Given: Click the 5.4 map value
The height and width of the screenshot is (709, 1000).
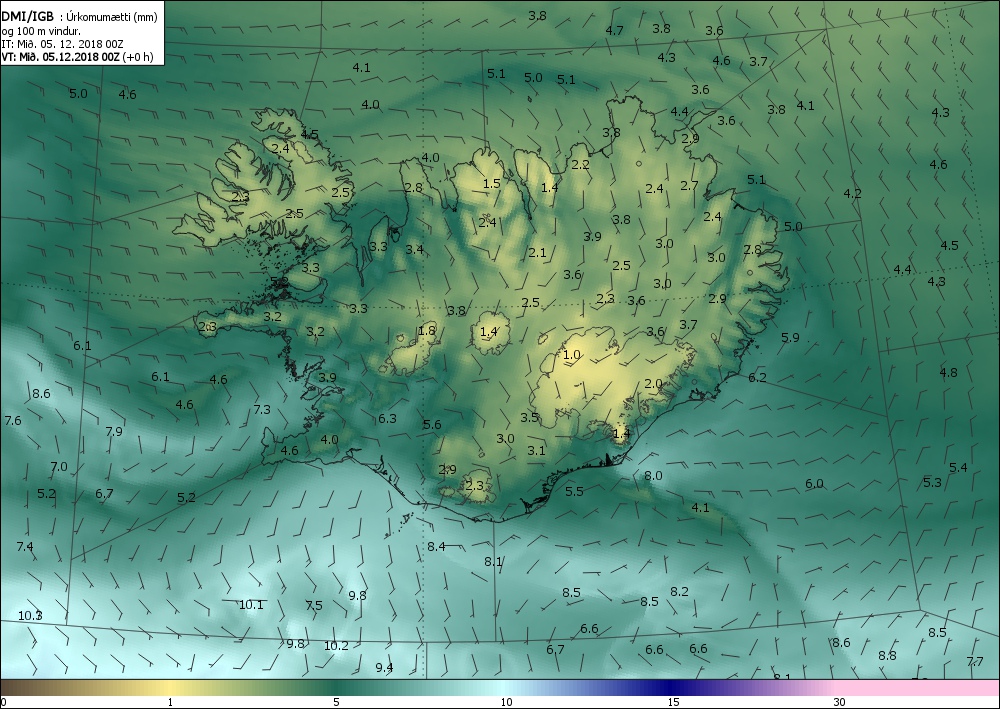Looking at the screenshot, I should tap(958, 467).
